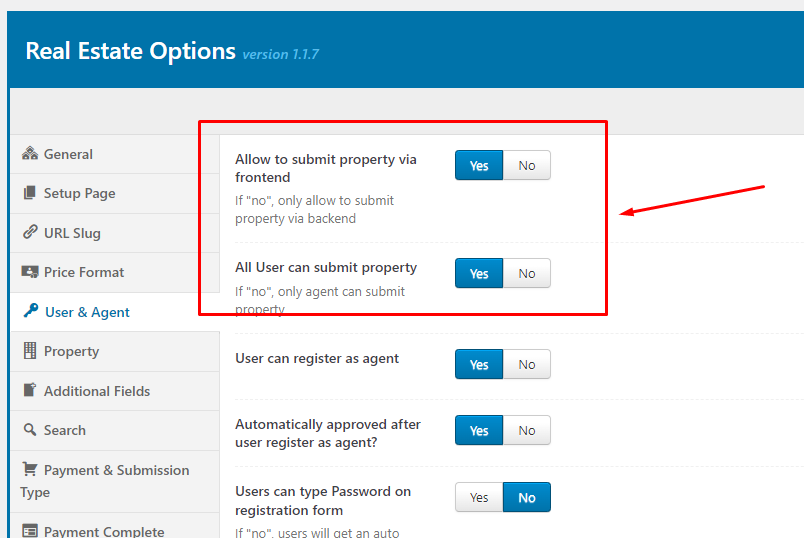Turn off automatic agent approval

527,431
